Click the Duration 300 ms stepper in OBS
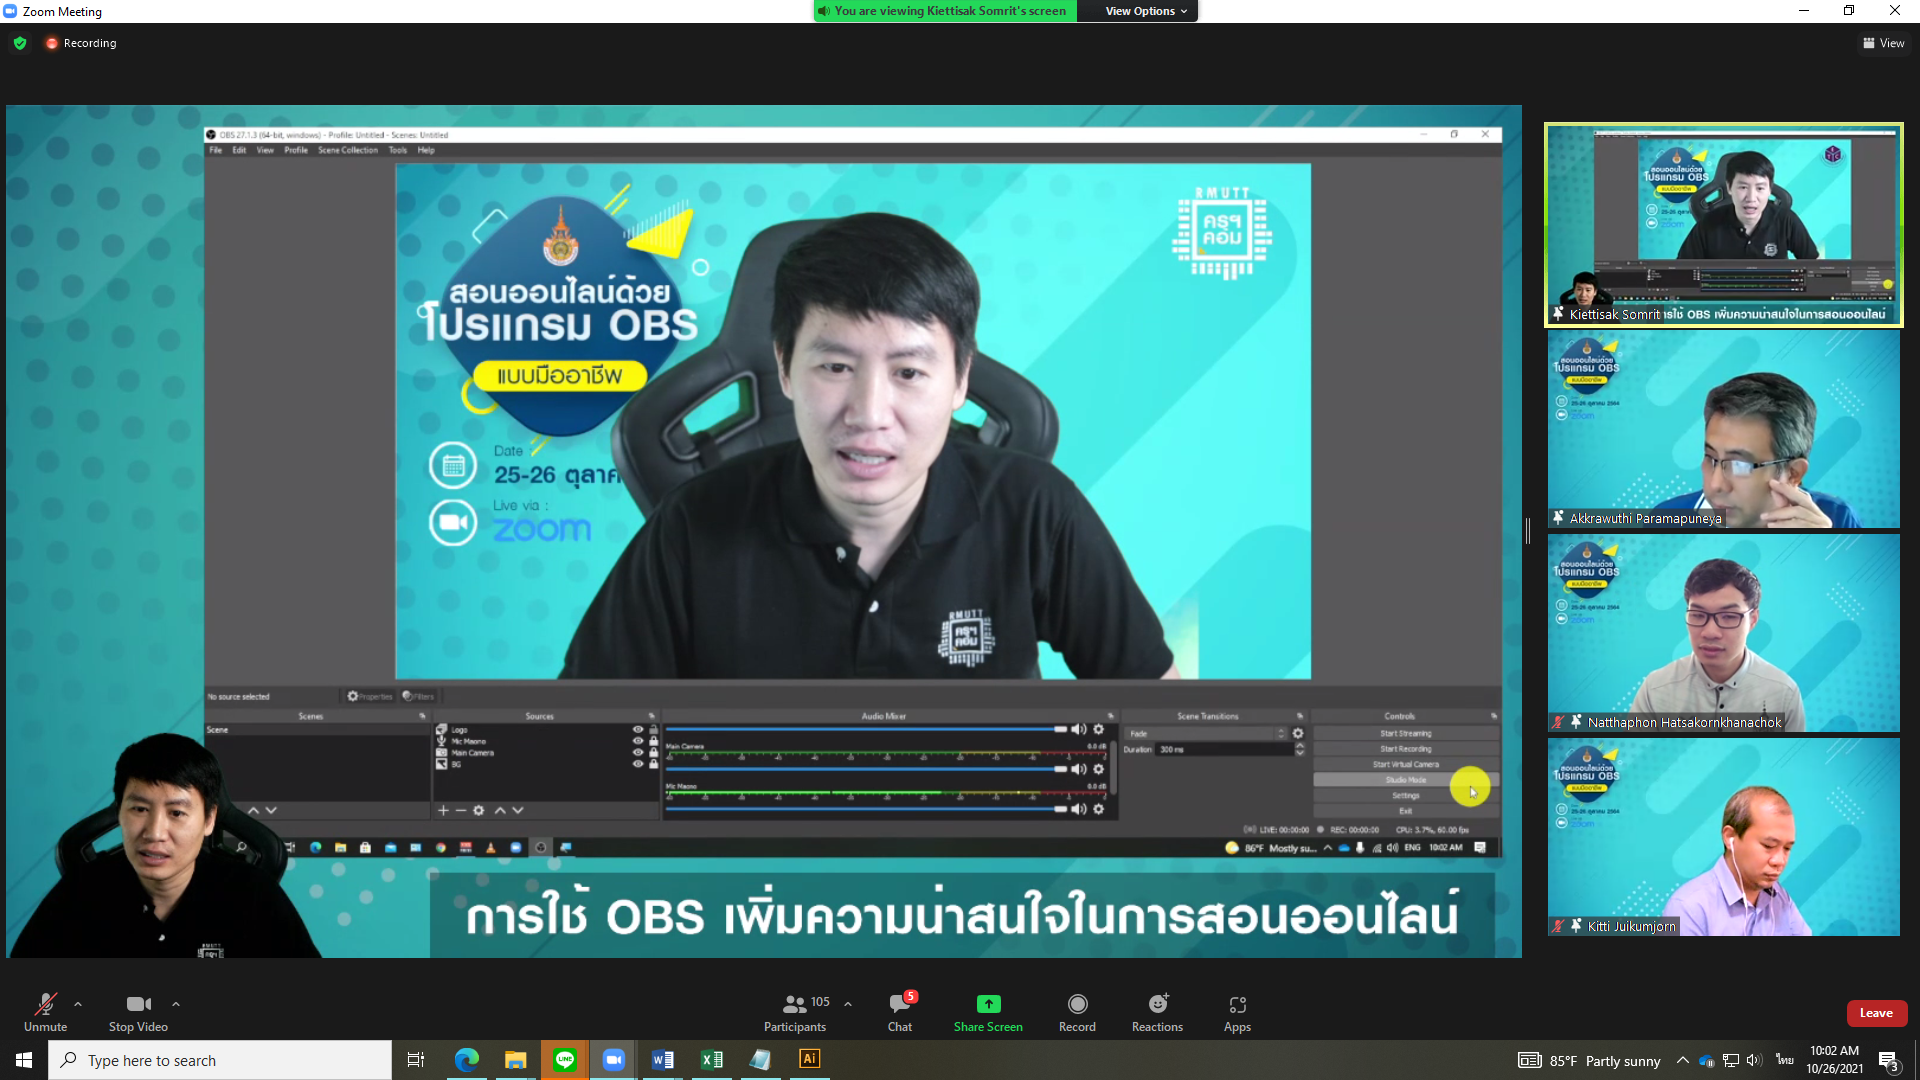 click(1300, 749)
